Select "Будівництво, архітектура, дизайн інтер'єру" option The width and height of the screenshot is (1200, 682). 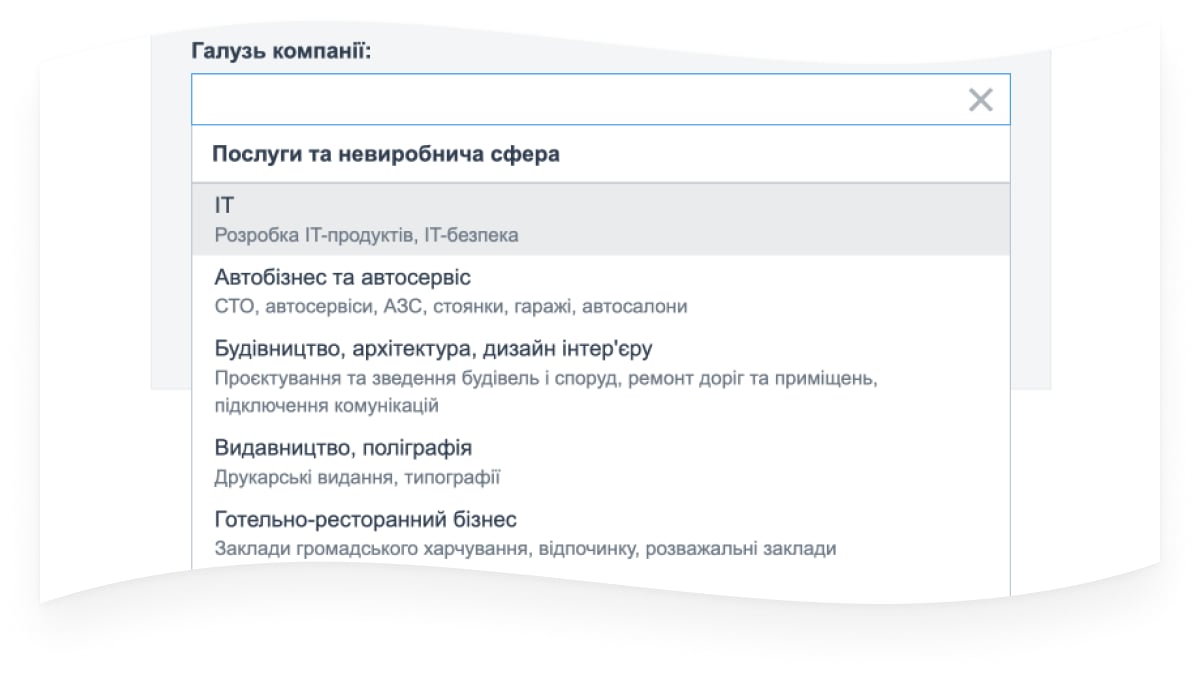point(433,349)
